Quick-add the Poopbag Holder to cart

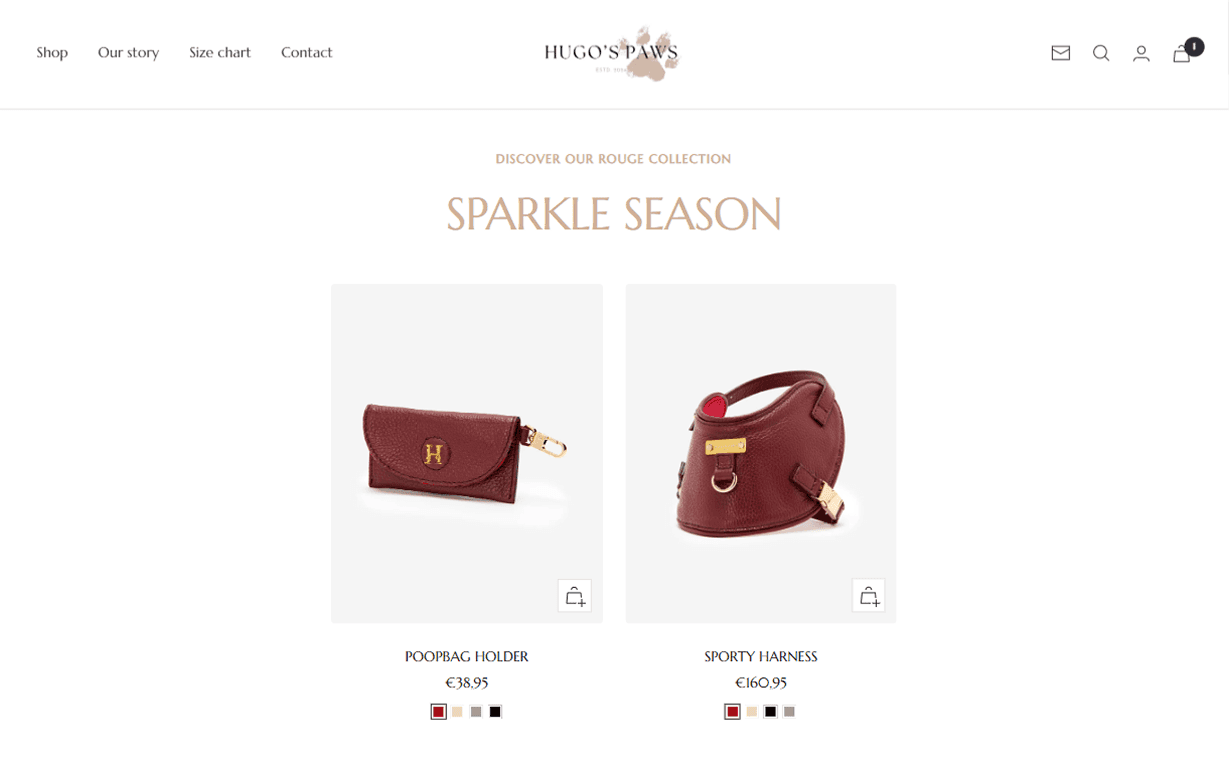[575, 596]
